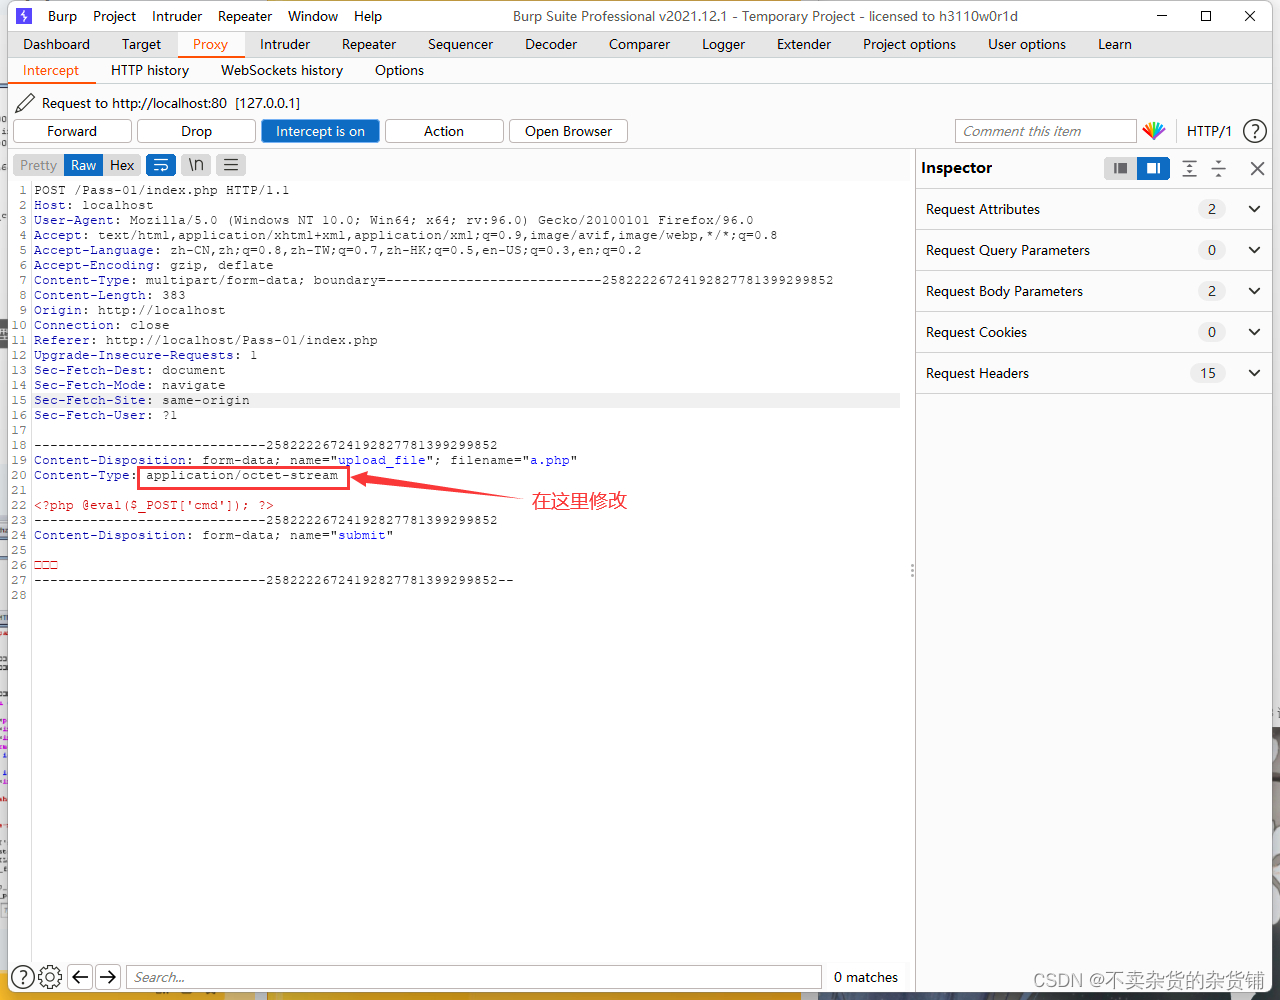Open search help icon at bottom left
The height and width of the screenshot is (1000, 1280).
22,977
